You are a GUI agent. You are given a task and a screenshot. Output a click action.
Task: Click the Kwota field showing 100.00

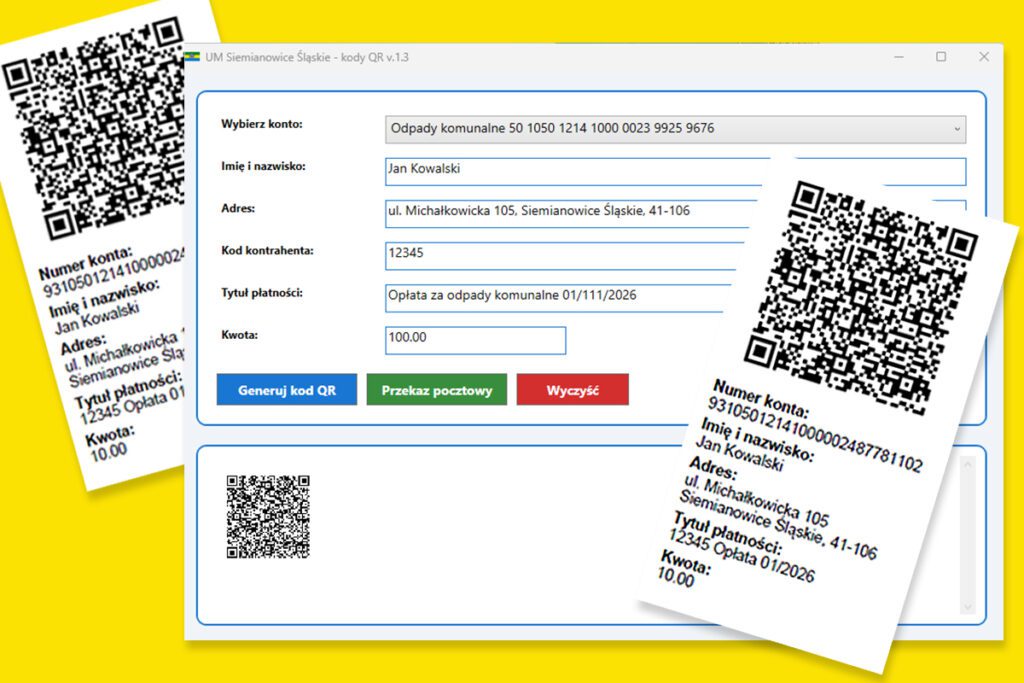point(475,340)
